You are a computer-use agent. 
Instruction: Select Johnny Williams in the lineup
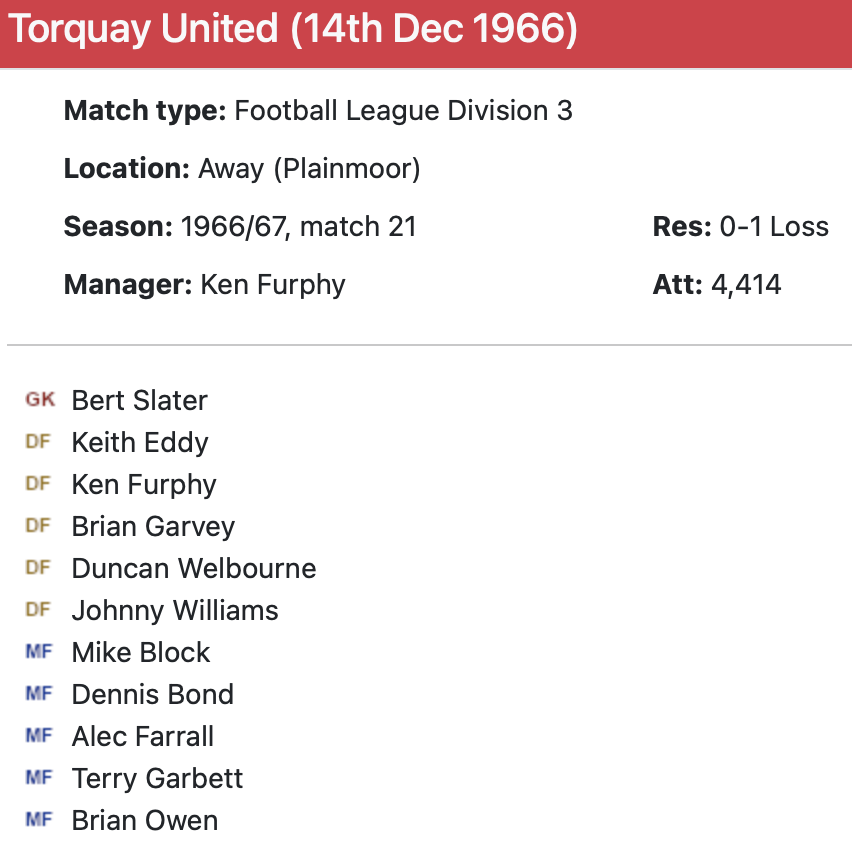tap(175, 610)
